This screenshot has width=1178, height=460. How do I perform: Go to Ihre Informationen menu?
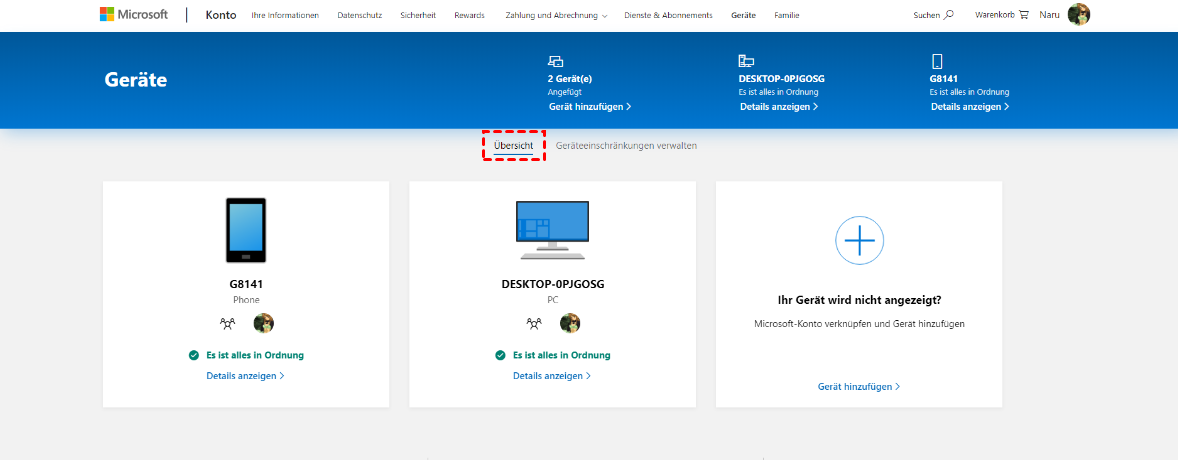(285, 15)
